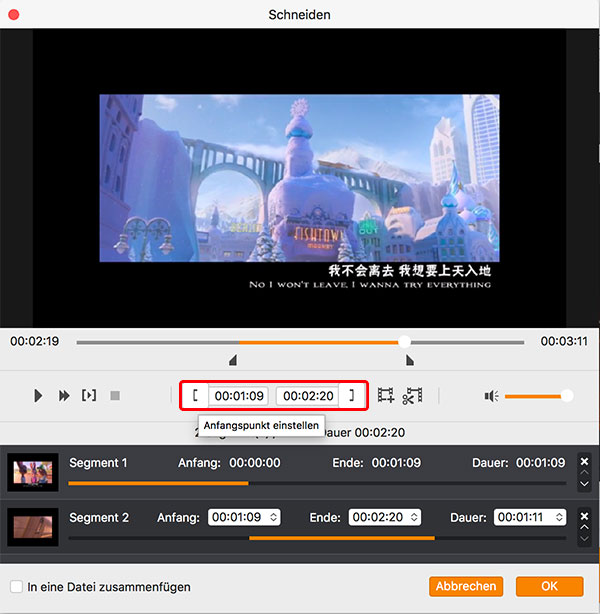600x614 pixels.
Task: Click the 'Segment 1' label
Action: [x=98, y=463]
